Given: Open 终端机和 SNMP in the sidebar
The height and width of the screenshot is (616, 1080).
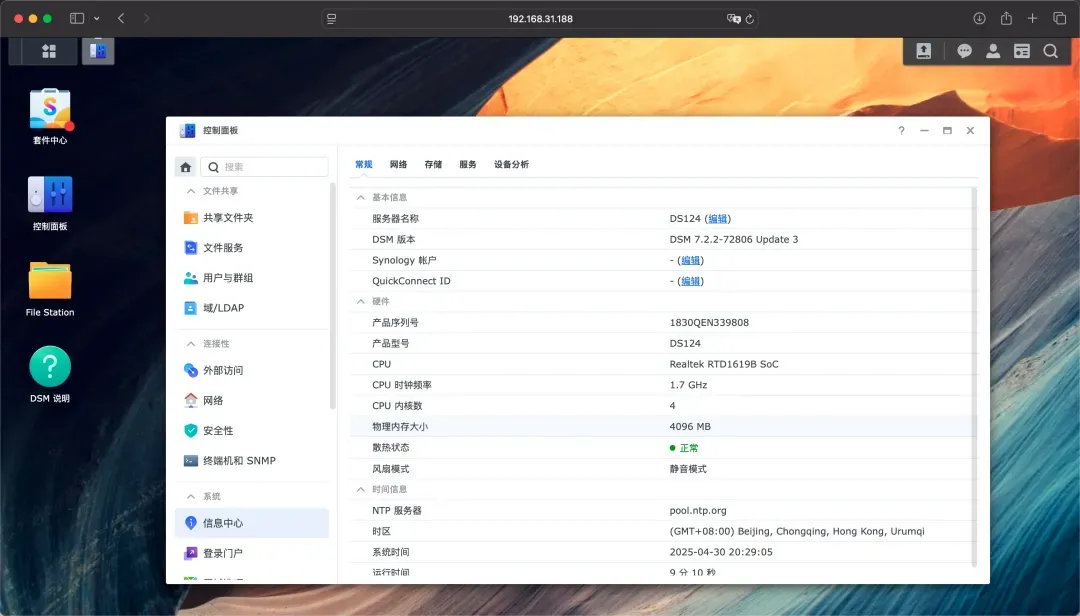Looking at the screenshot, I should 252,461.
